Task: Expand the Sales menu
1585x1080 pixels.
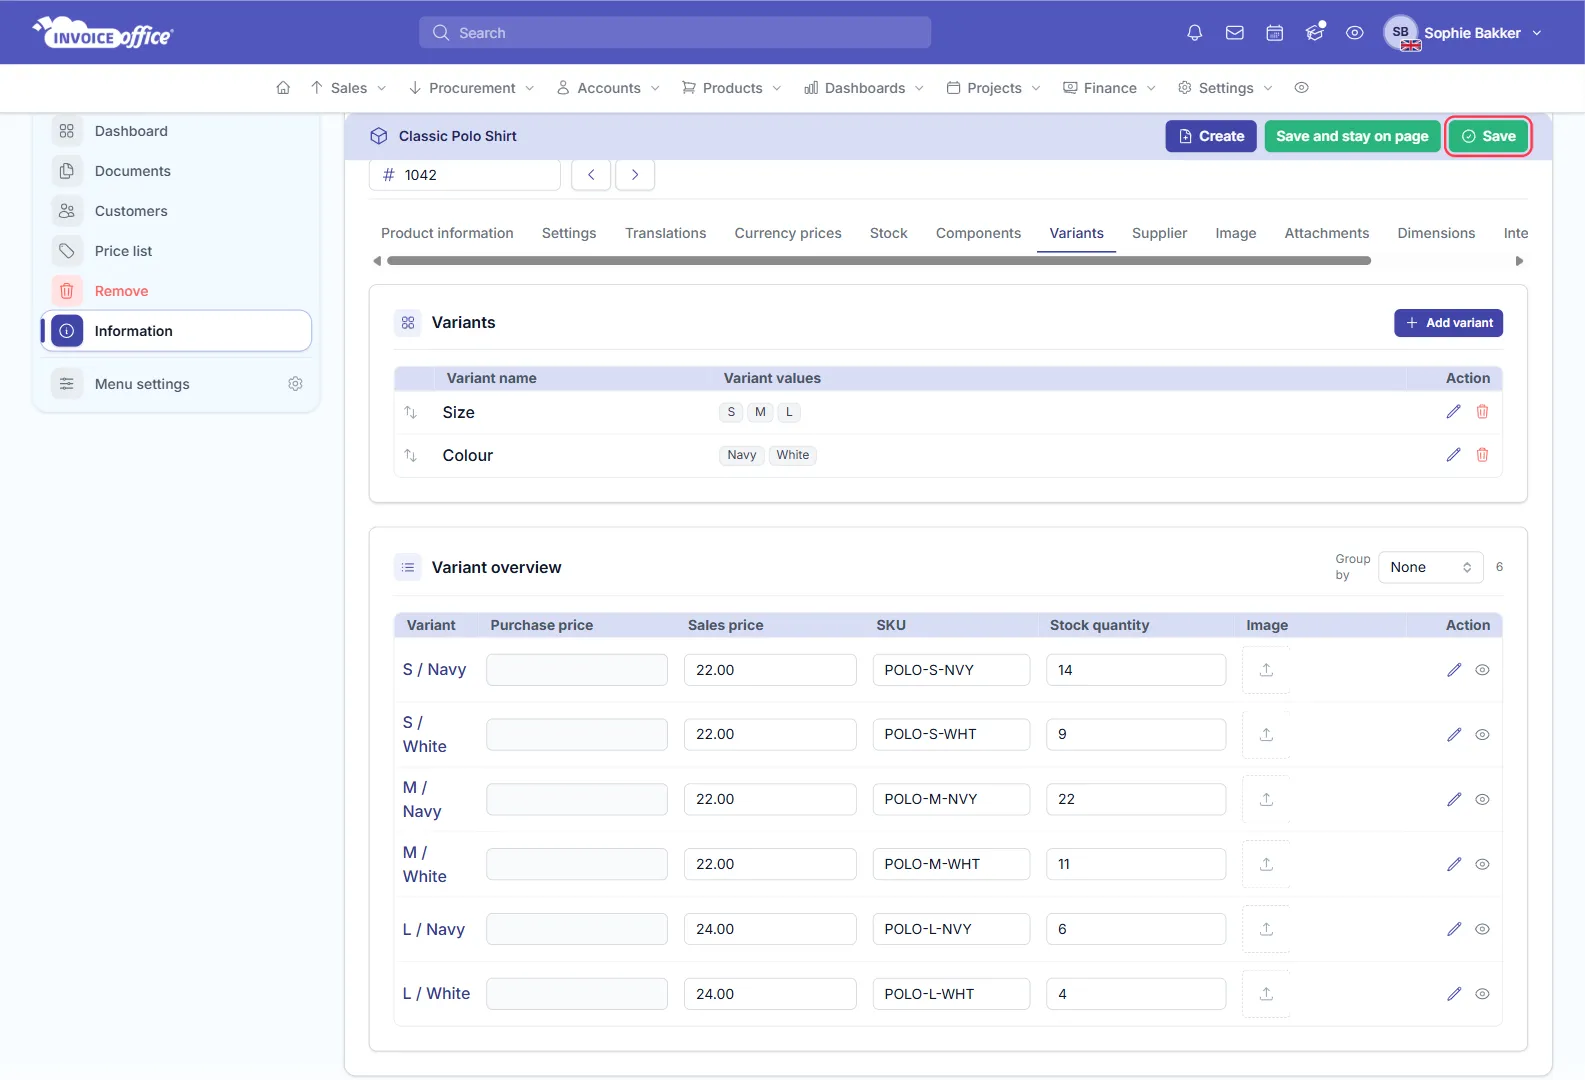Action: pyautogui.click(x=348, y=88)
